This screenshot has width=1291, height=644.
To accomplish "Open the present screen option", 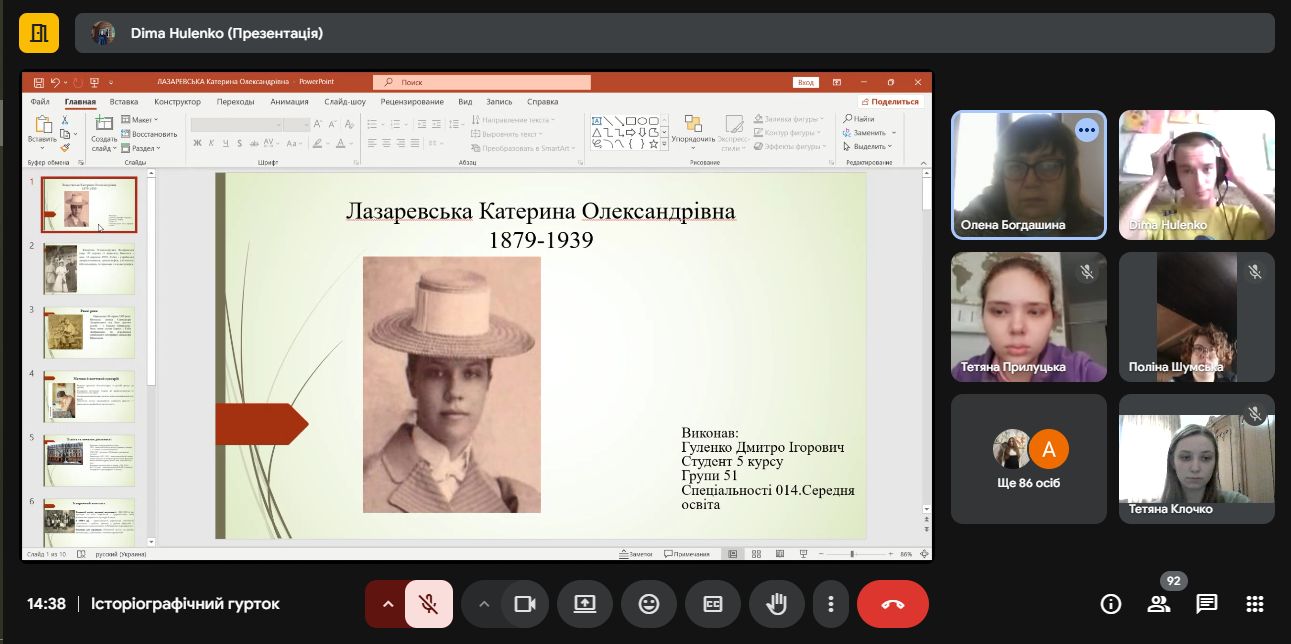I will pos(585,604).
